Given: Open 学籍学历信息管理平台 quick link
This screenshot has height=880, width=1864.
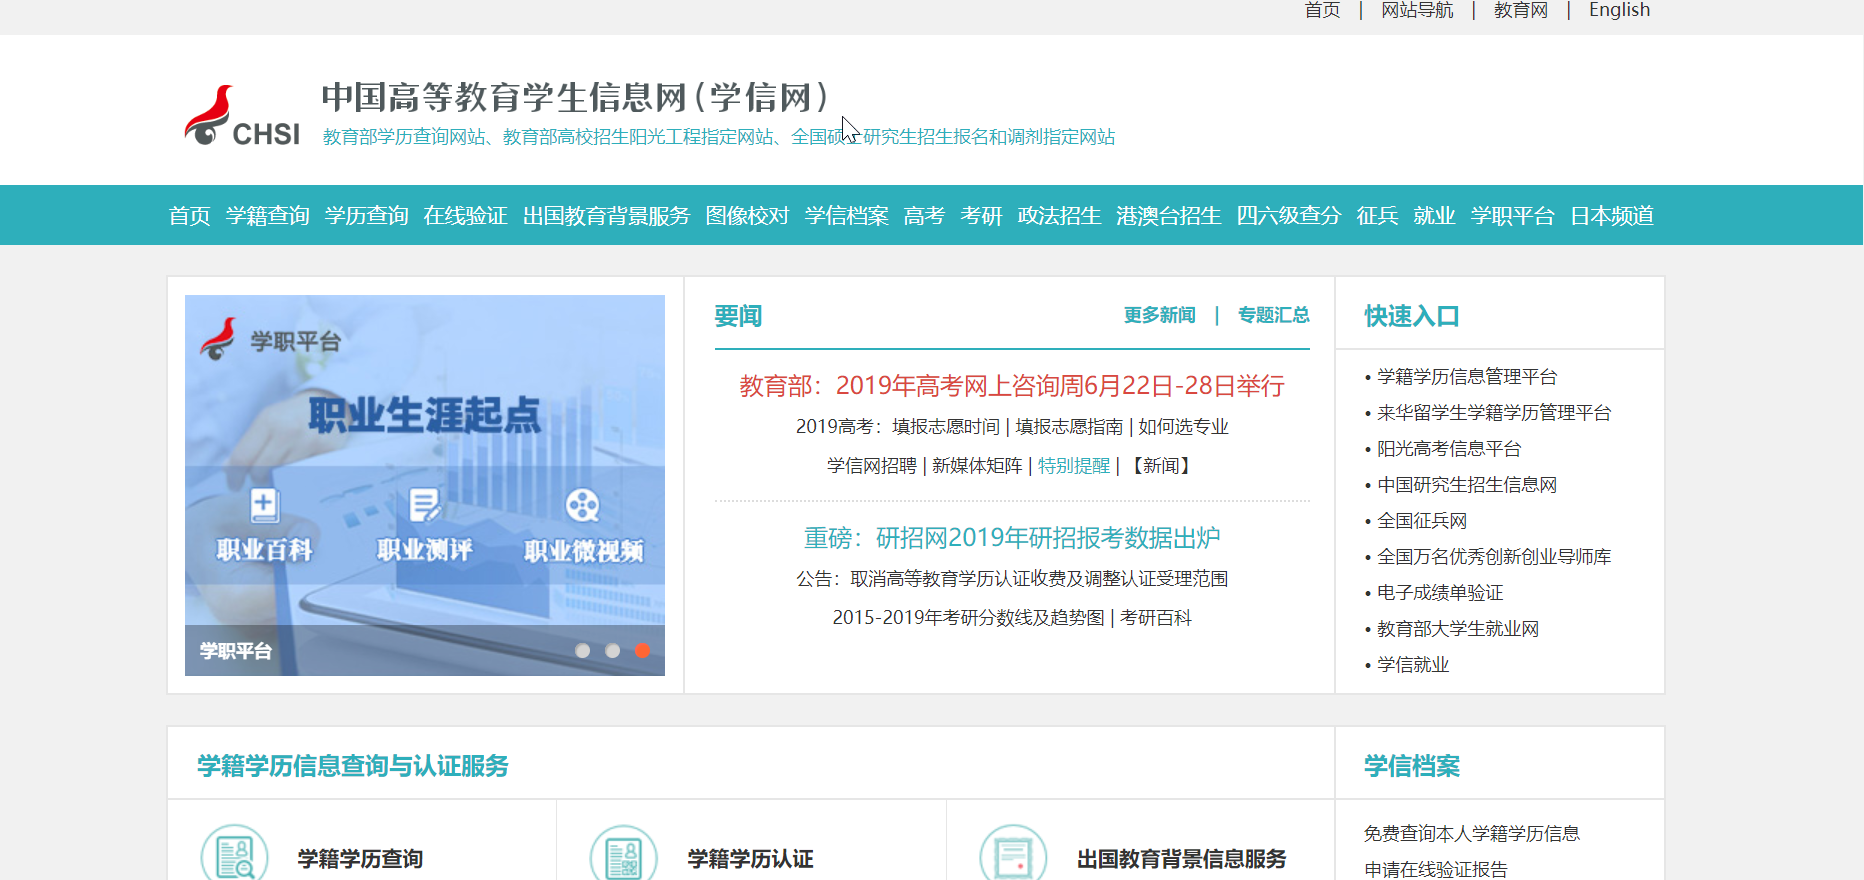Looking at the screenshot, I should point(1467,377).
